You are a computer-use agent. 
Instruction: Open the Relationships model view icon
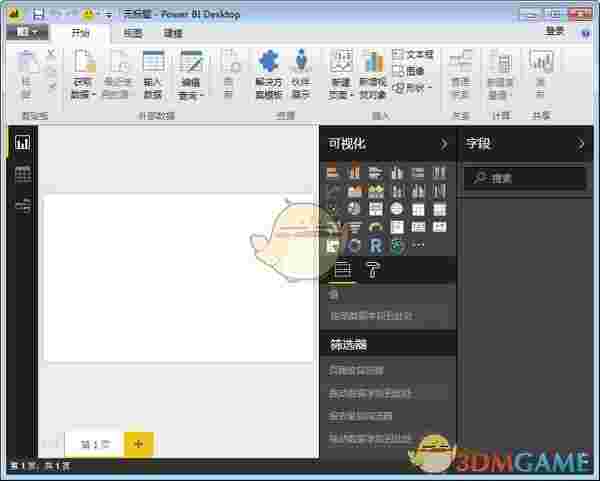pyautogui.click(x=22, y=206)
